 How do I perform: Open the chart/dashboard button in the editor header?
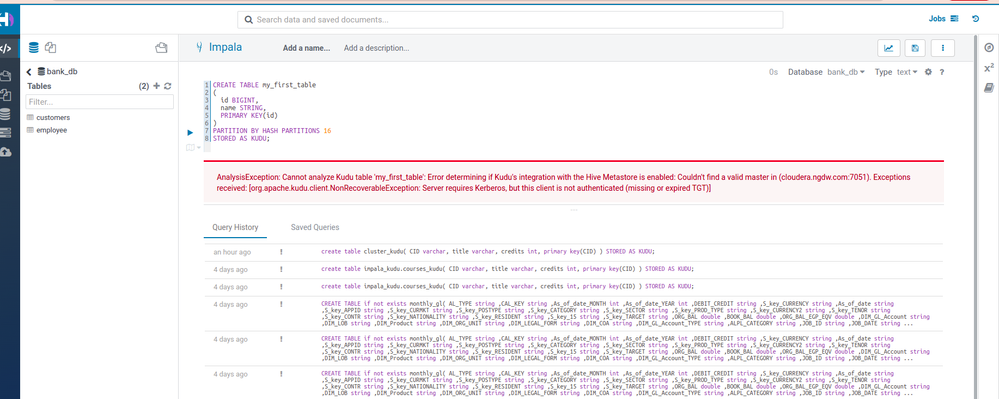point(889,48)
